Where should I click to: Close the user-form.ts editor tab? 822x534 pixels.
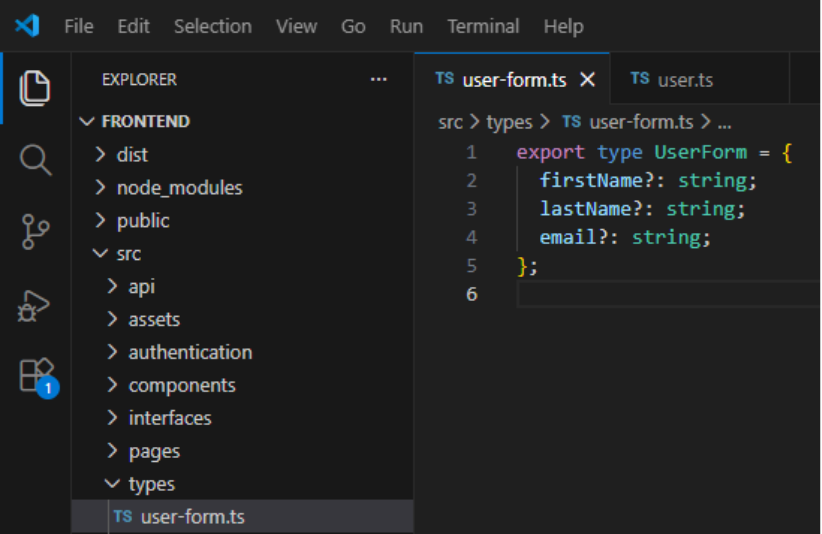[x=588, y=80]
